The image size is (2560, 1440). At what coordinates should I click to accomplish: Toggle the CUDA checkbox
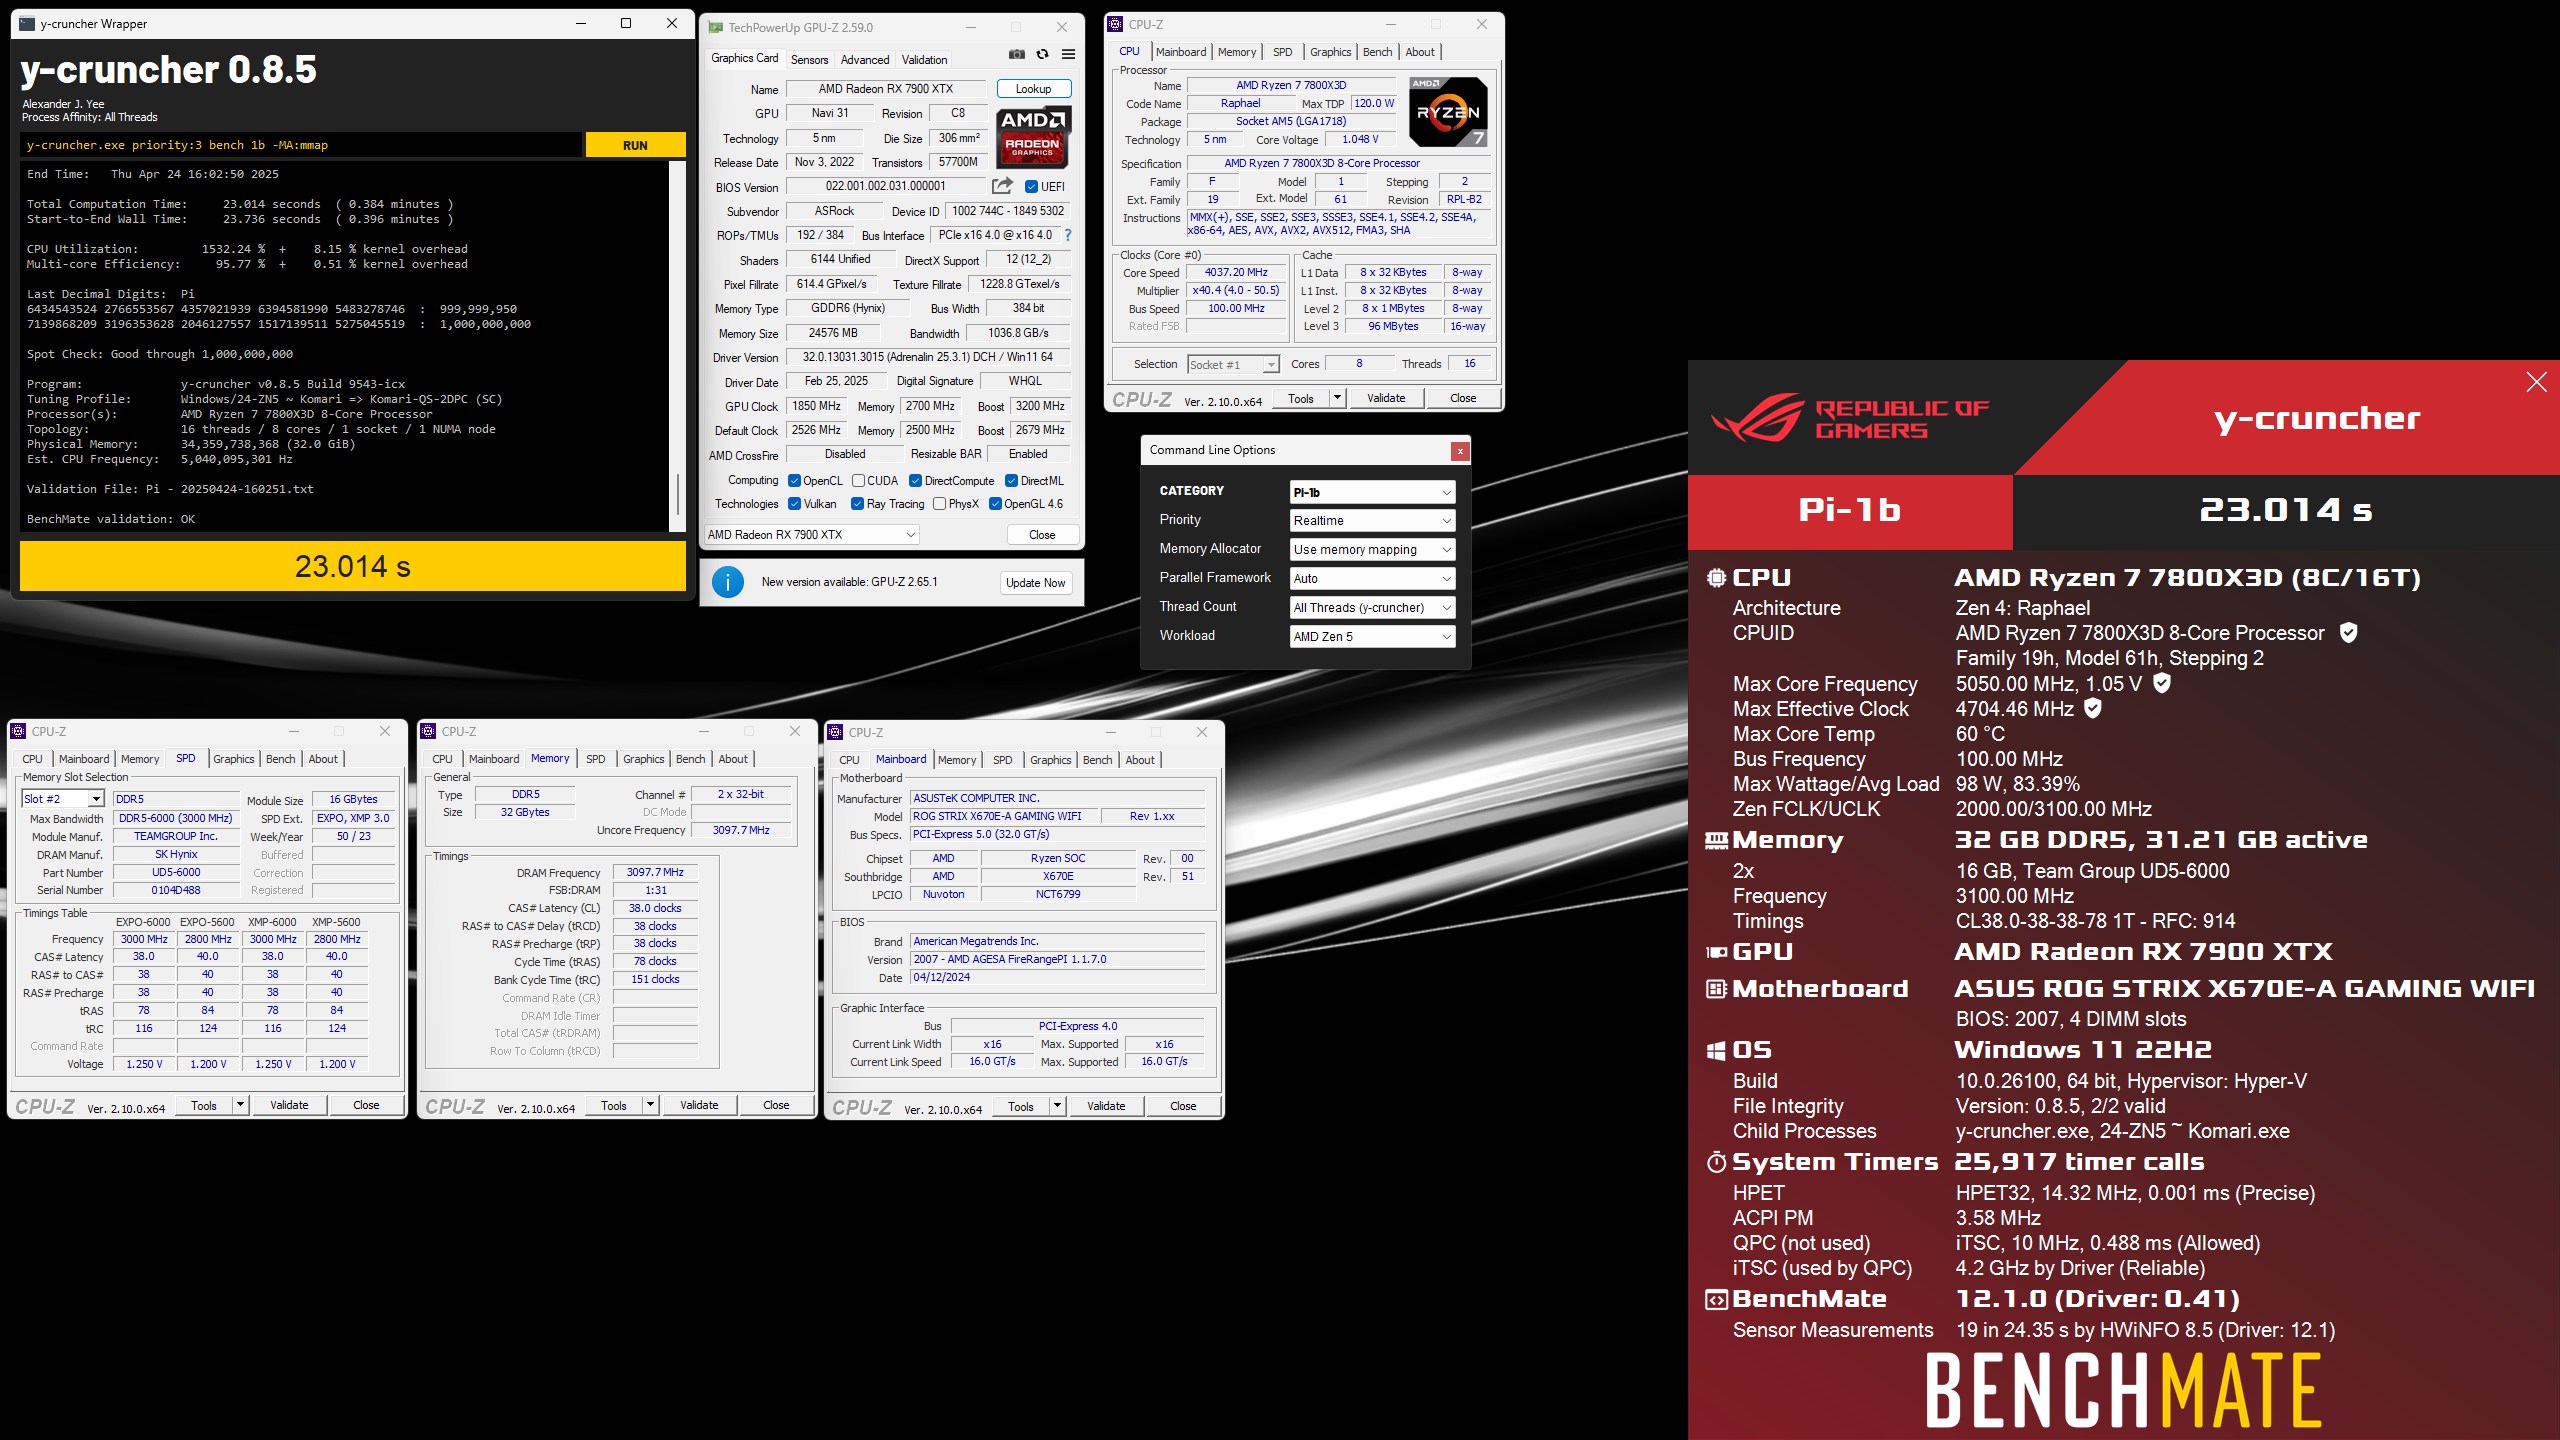pos(858,481)
